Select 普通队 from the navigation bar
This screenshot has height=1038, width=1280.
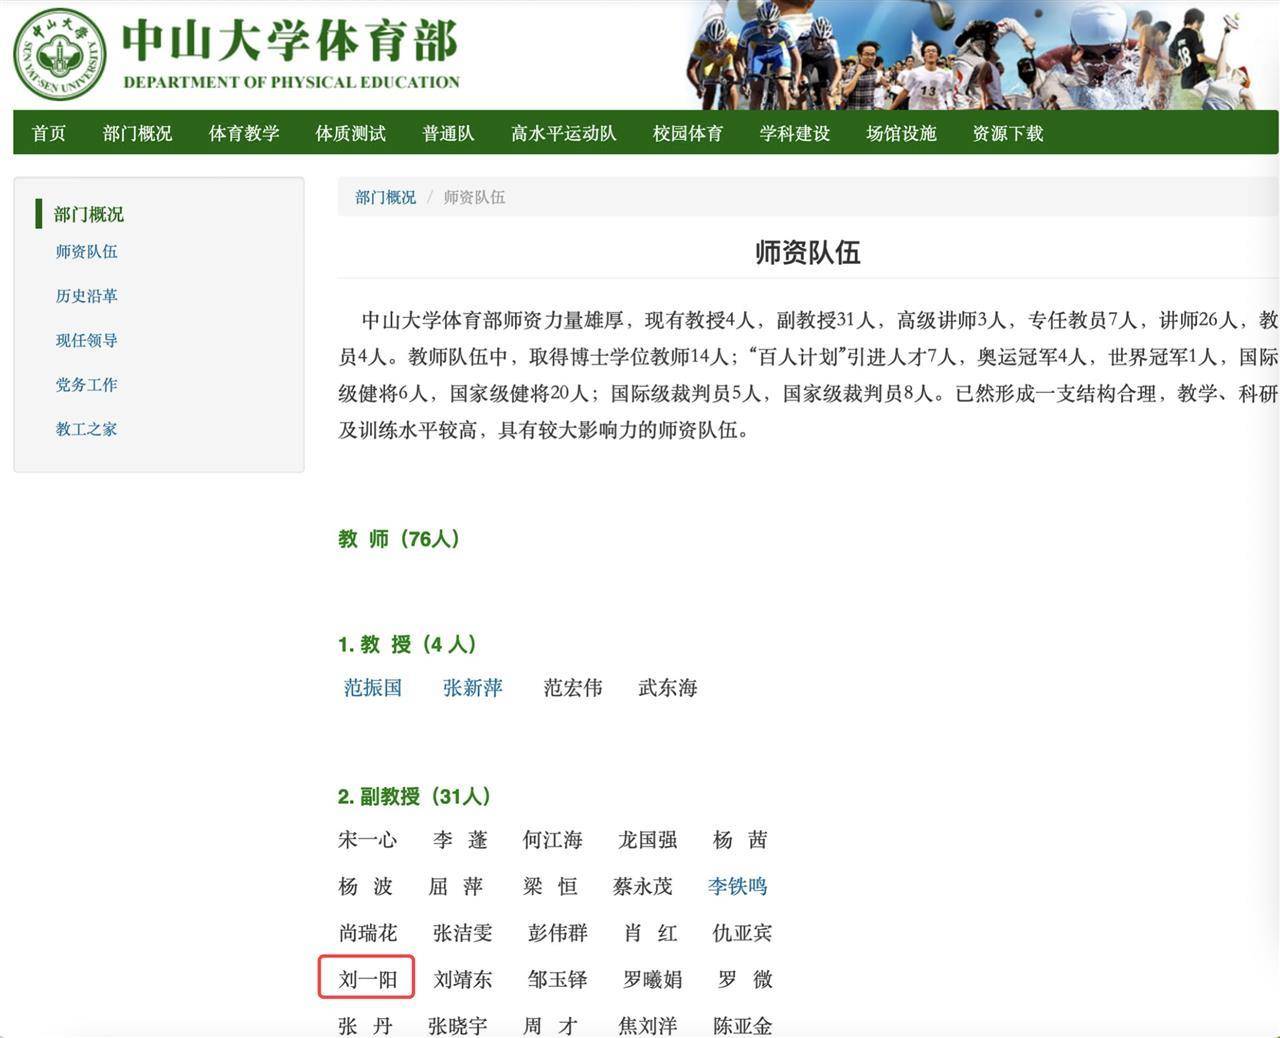(x=448, y=132)
